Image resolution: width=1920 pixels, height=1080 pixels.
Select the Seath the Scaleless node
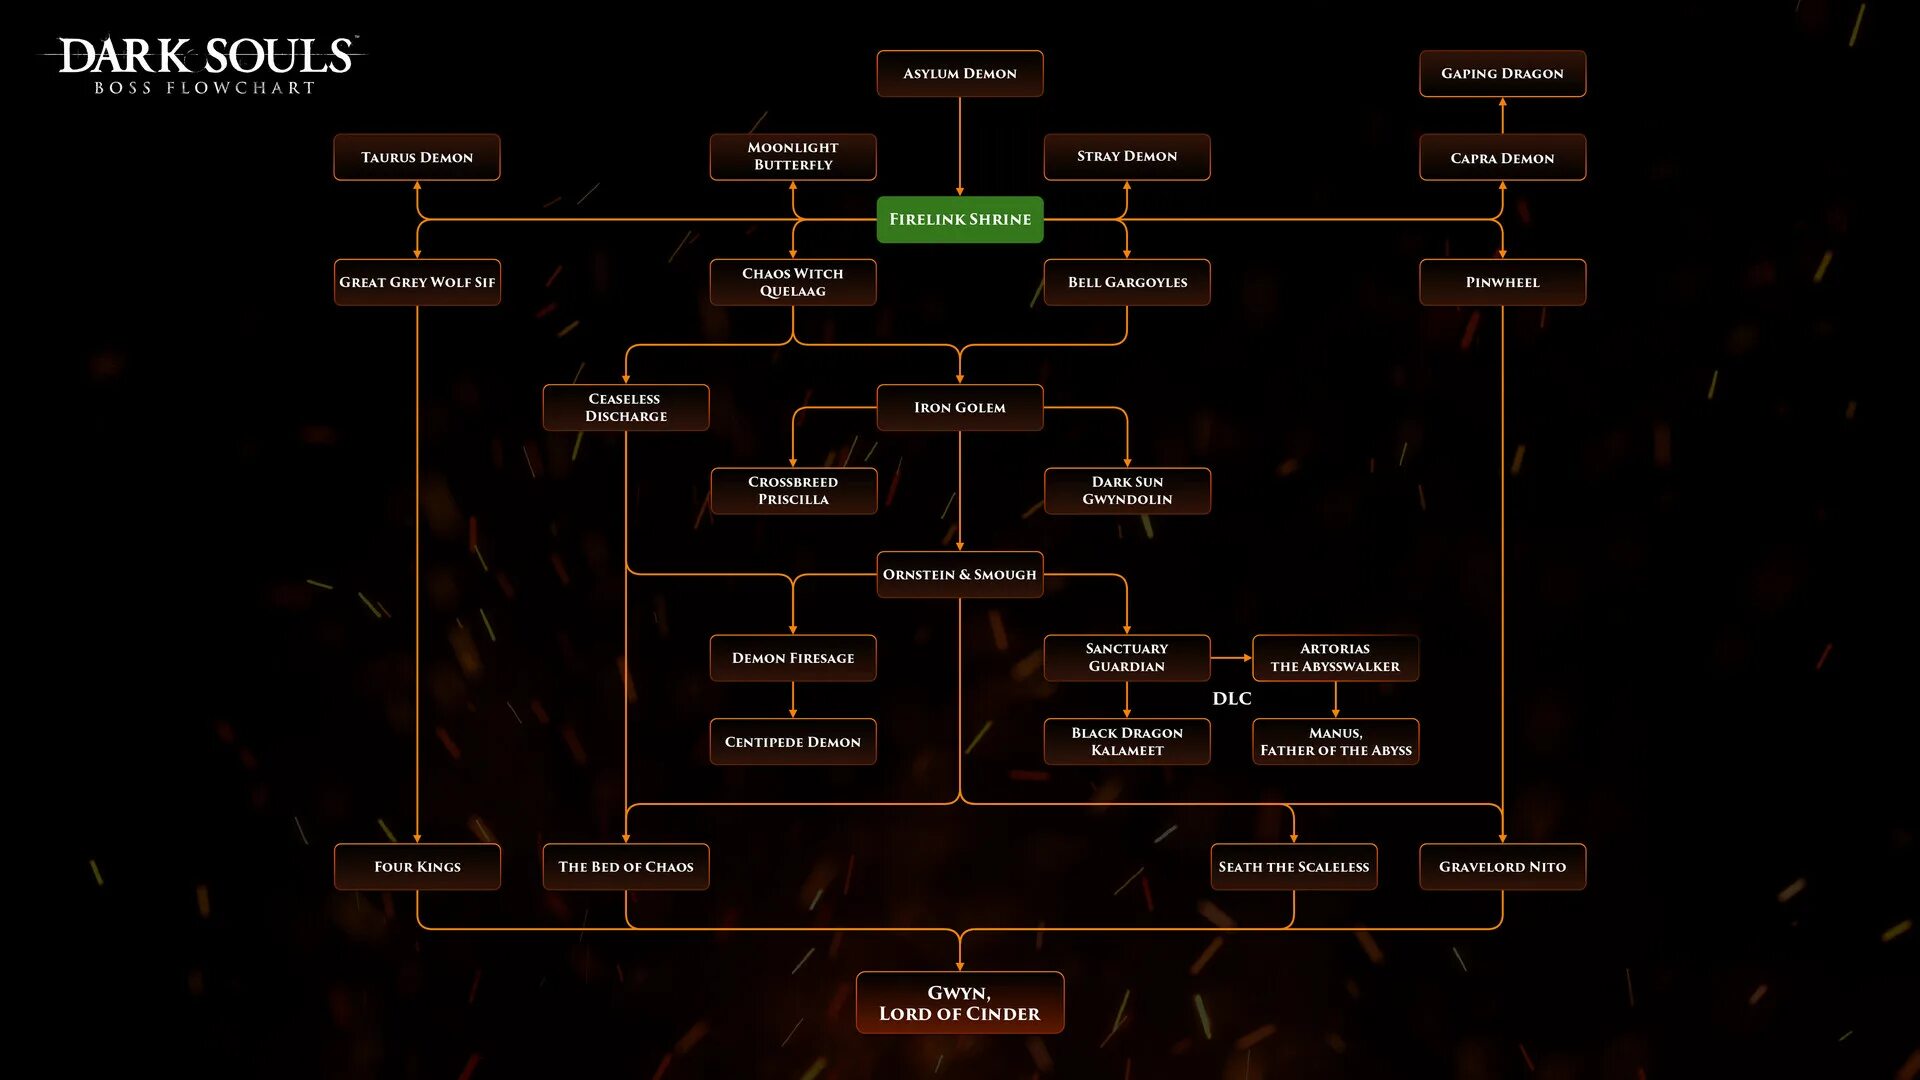point(1292,866)
